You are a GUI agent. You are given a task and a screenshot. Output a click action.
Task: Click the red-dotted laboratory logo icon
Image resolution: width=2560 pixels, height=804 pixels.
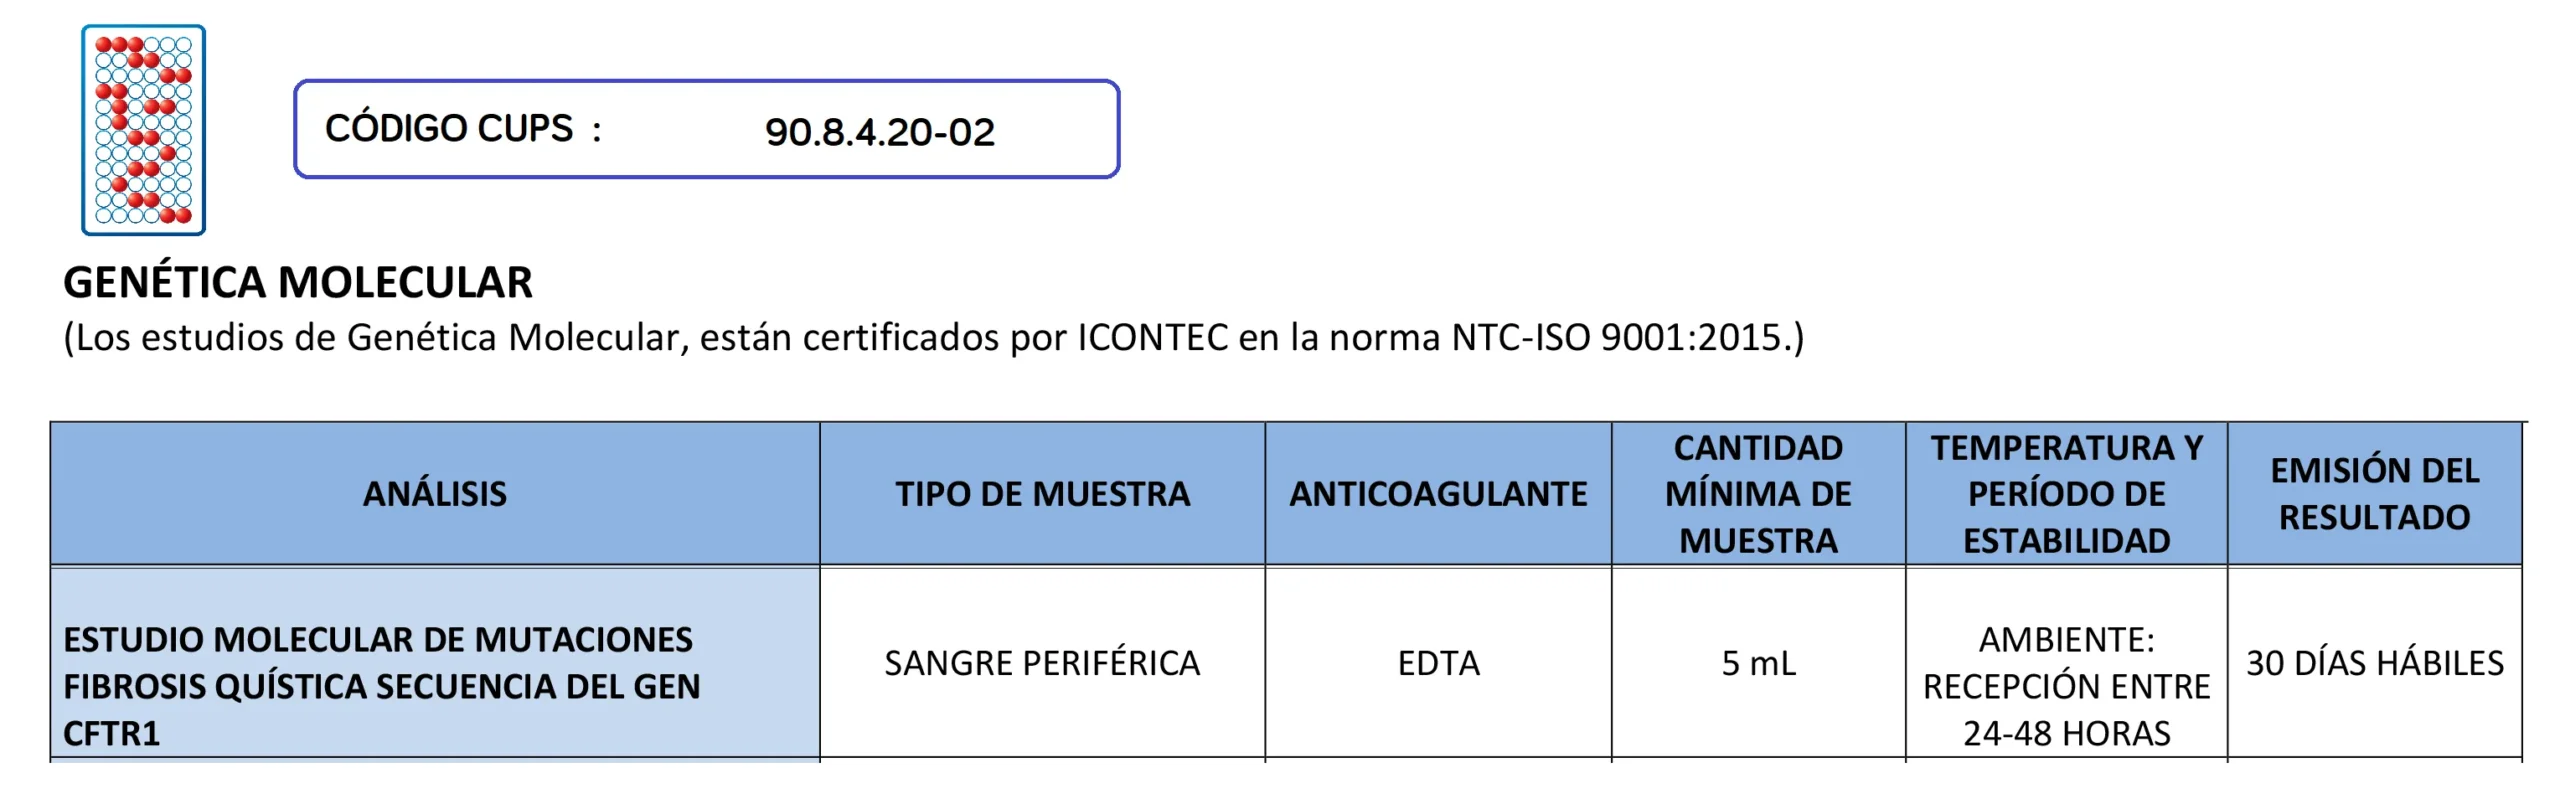pyautogui.click(x=143, y=130)
